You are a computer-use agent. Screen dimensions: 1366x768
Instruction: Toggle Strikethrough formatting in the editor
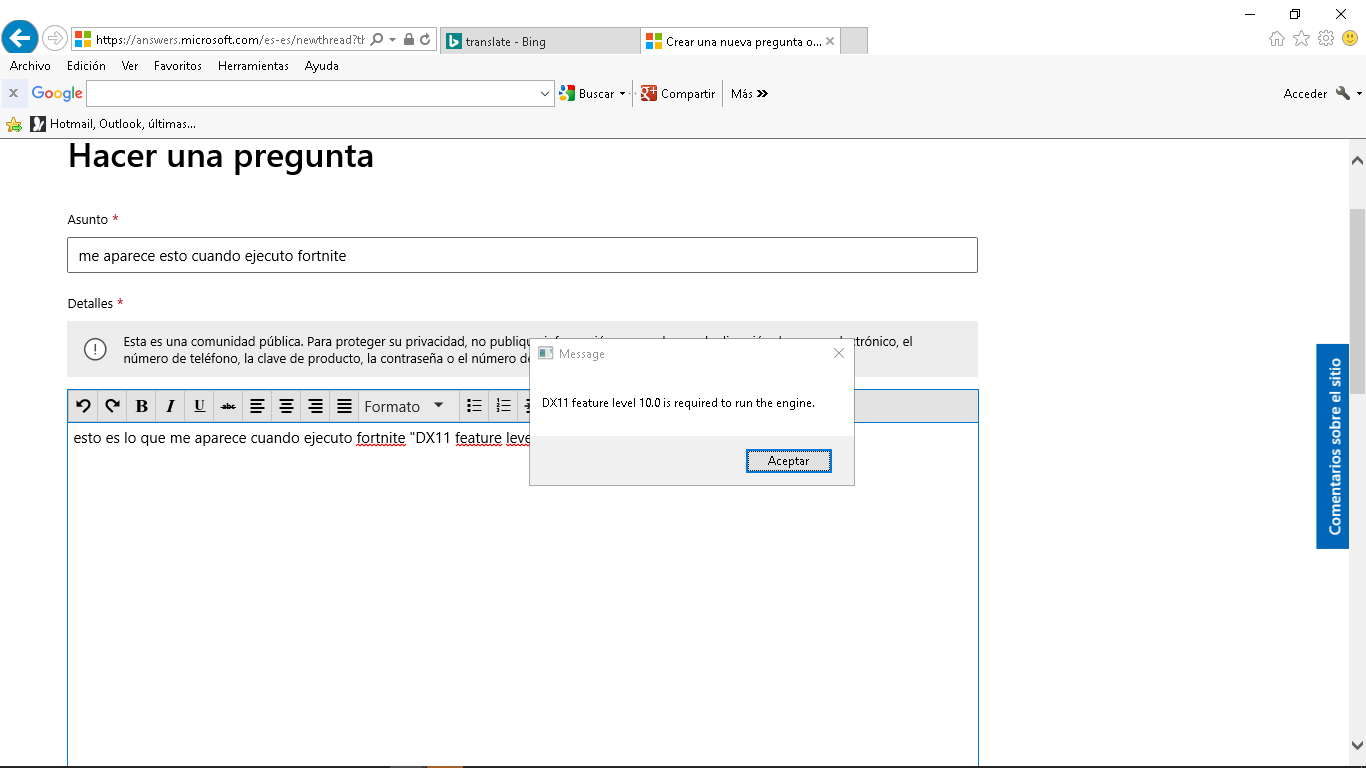tap(228, 406)
